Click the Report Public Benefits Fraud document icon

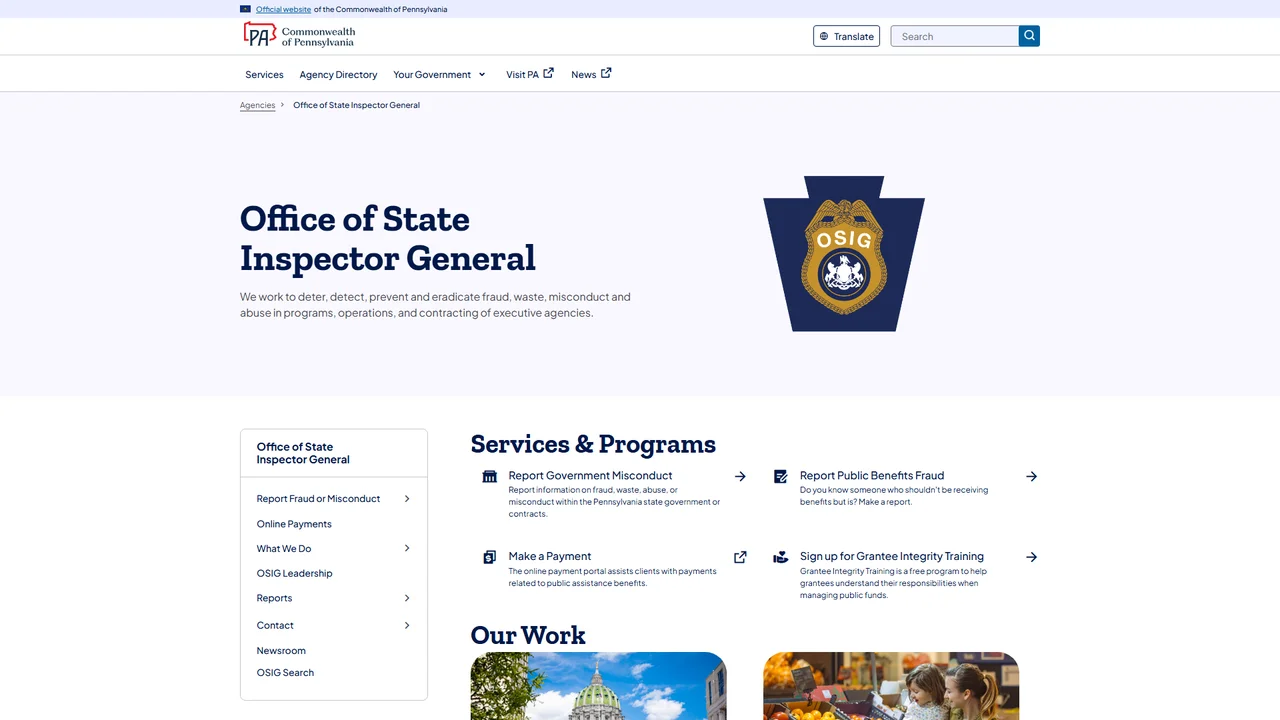point(780,476)
